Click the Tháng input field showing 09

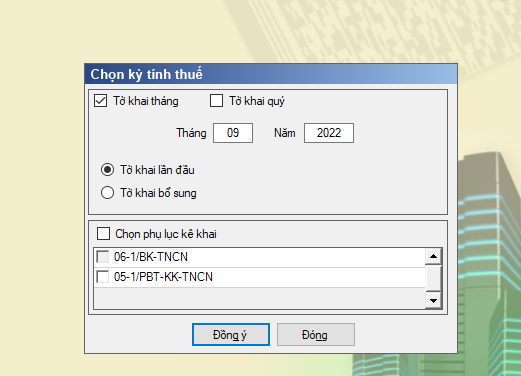click(x=233, y=133)
